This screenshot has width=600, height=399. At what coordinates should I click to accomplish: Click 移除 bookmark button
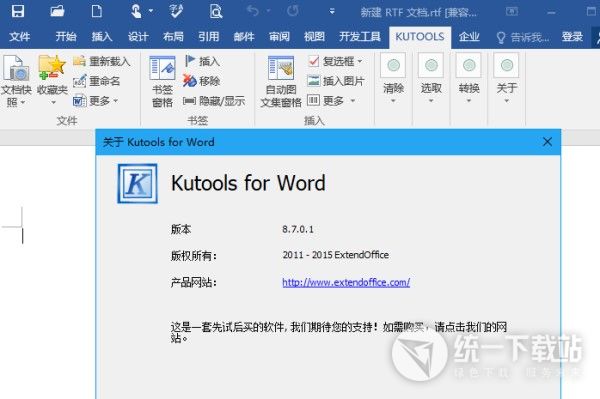click(202, 81)
